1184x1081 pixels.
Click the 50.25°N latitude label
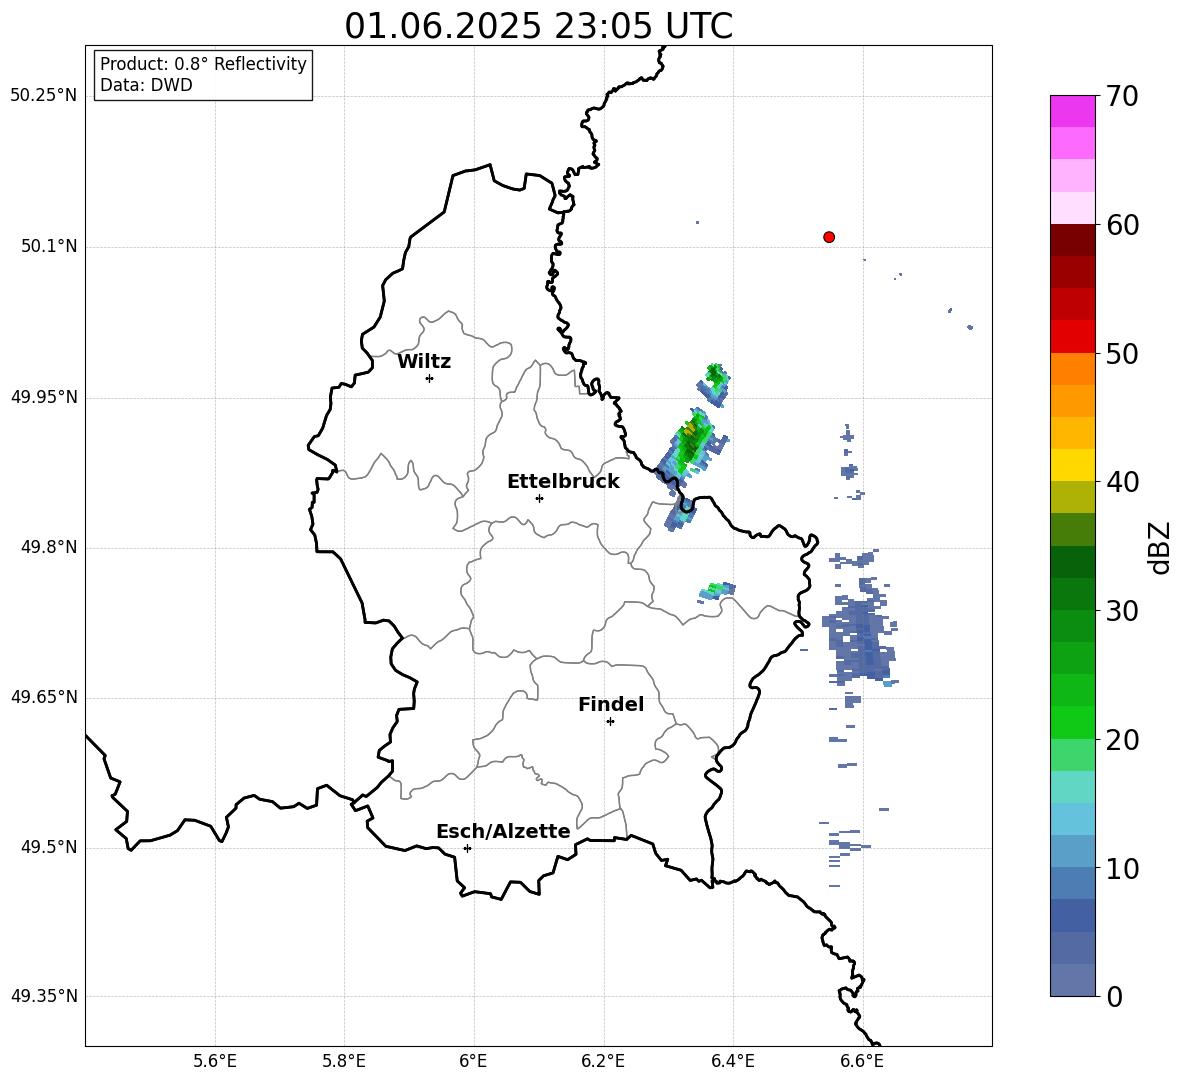(x=44, y=95)
